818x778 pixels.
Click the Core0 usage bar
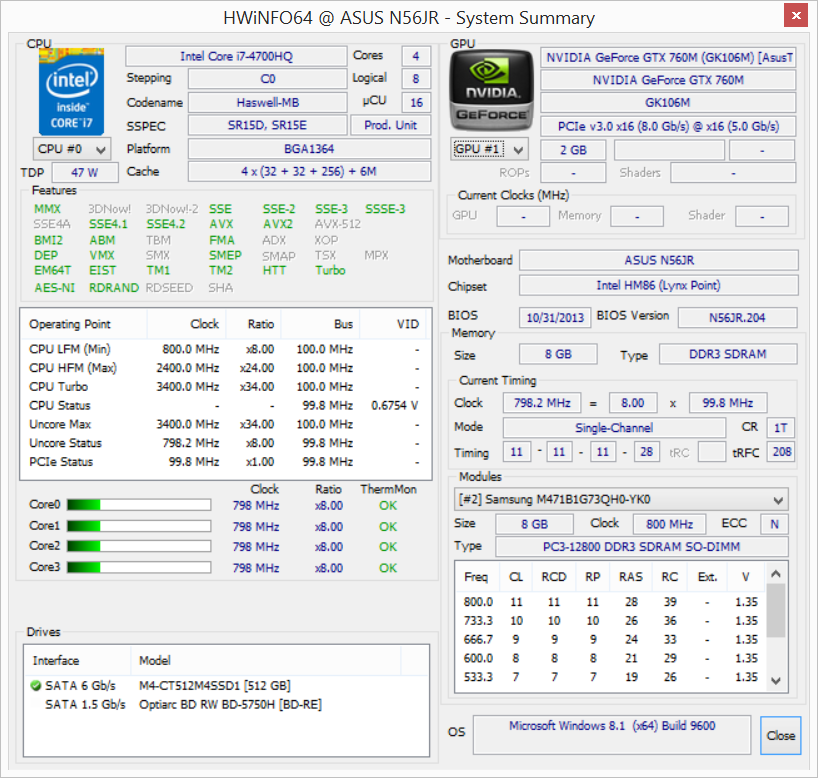pyautogui.click(x=139, y=505)
